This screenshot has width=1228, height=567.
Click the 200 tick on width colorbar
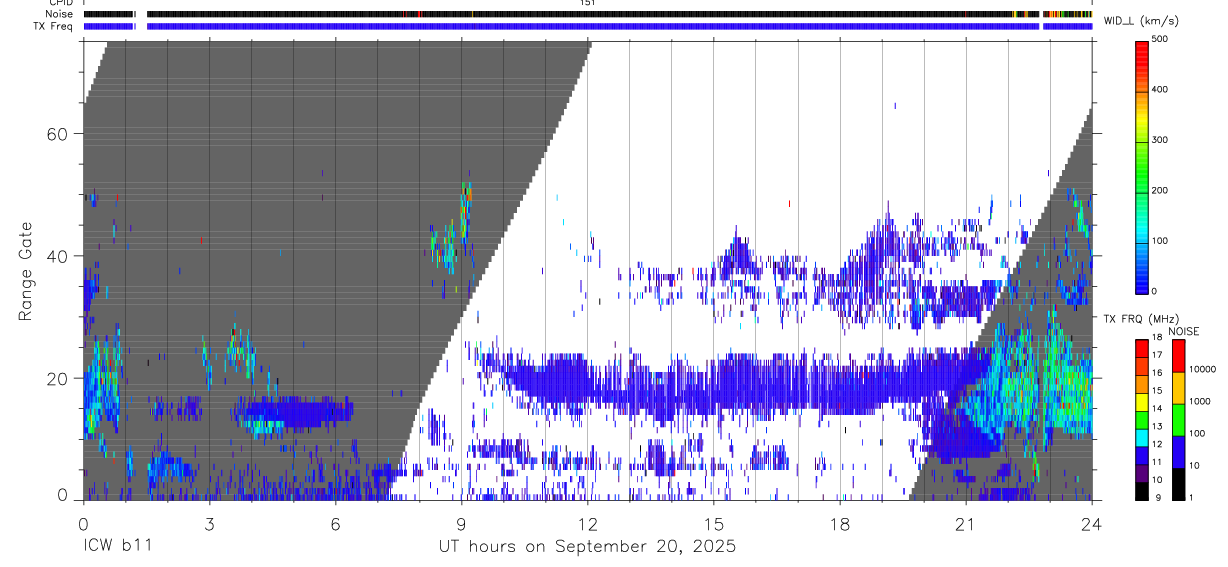(1160, 190)
